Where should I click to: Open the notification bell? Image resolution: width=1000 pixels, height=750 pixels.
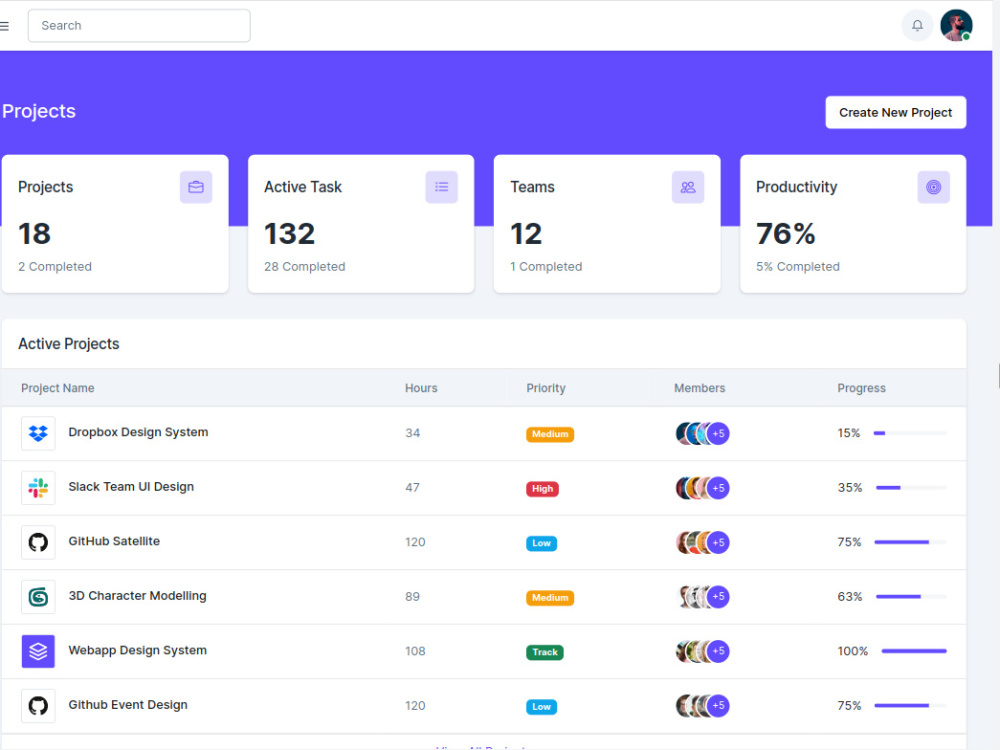pyautogui.click(x=917, y=25)
